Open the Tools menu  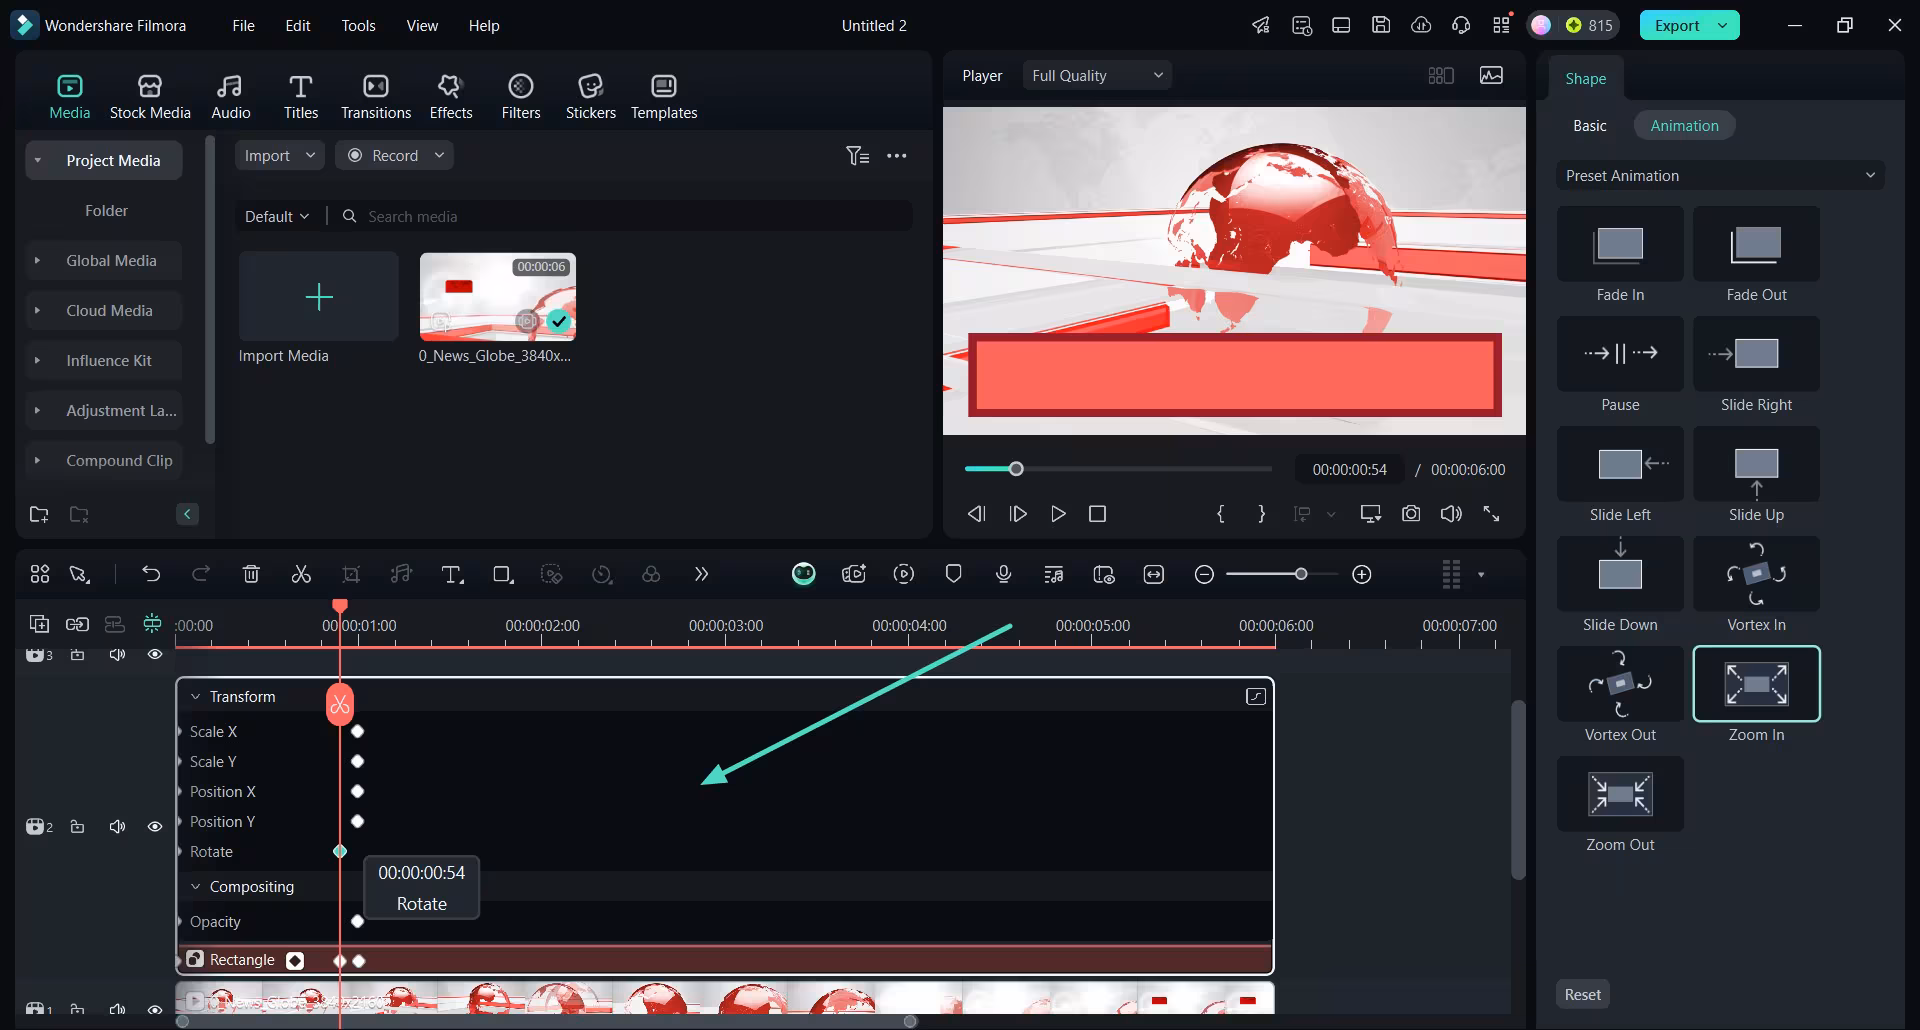(359, 26)
